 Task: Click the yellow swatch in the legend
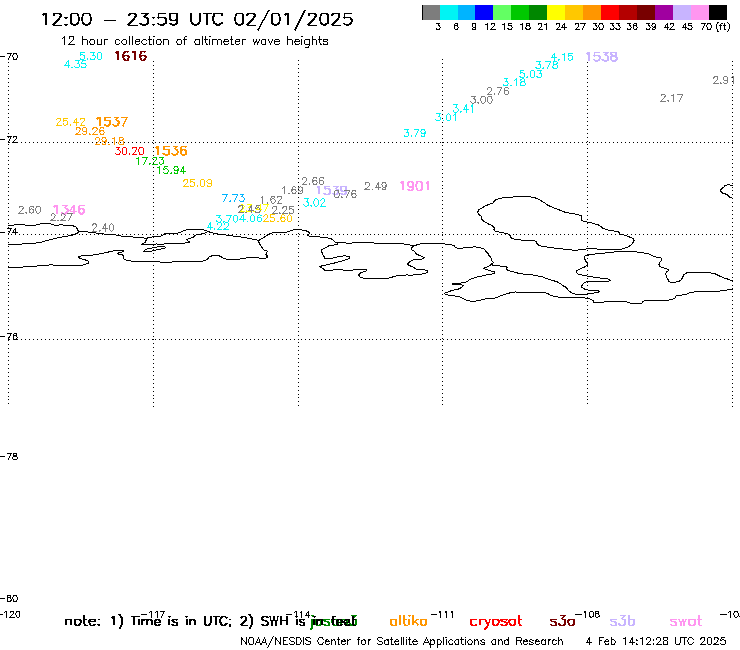coord(556,12)
